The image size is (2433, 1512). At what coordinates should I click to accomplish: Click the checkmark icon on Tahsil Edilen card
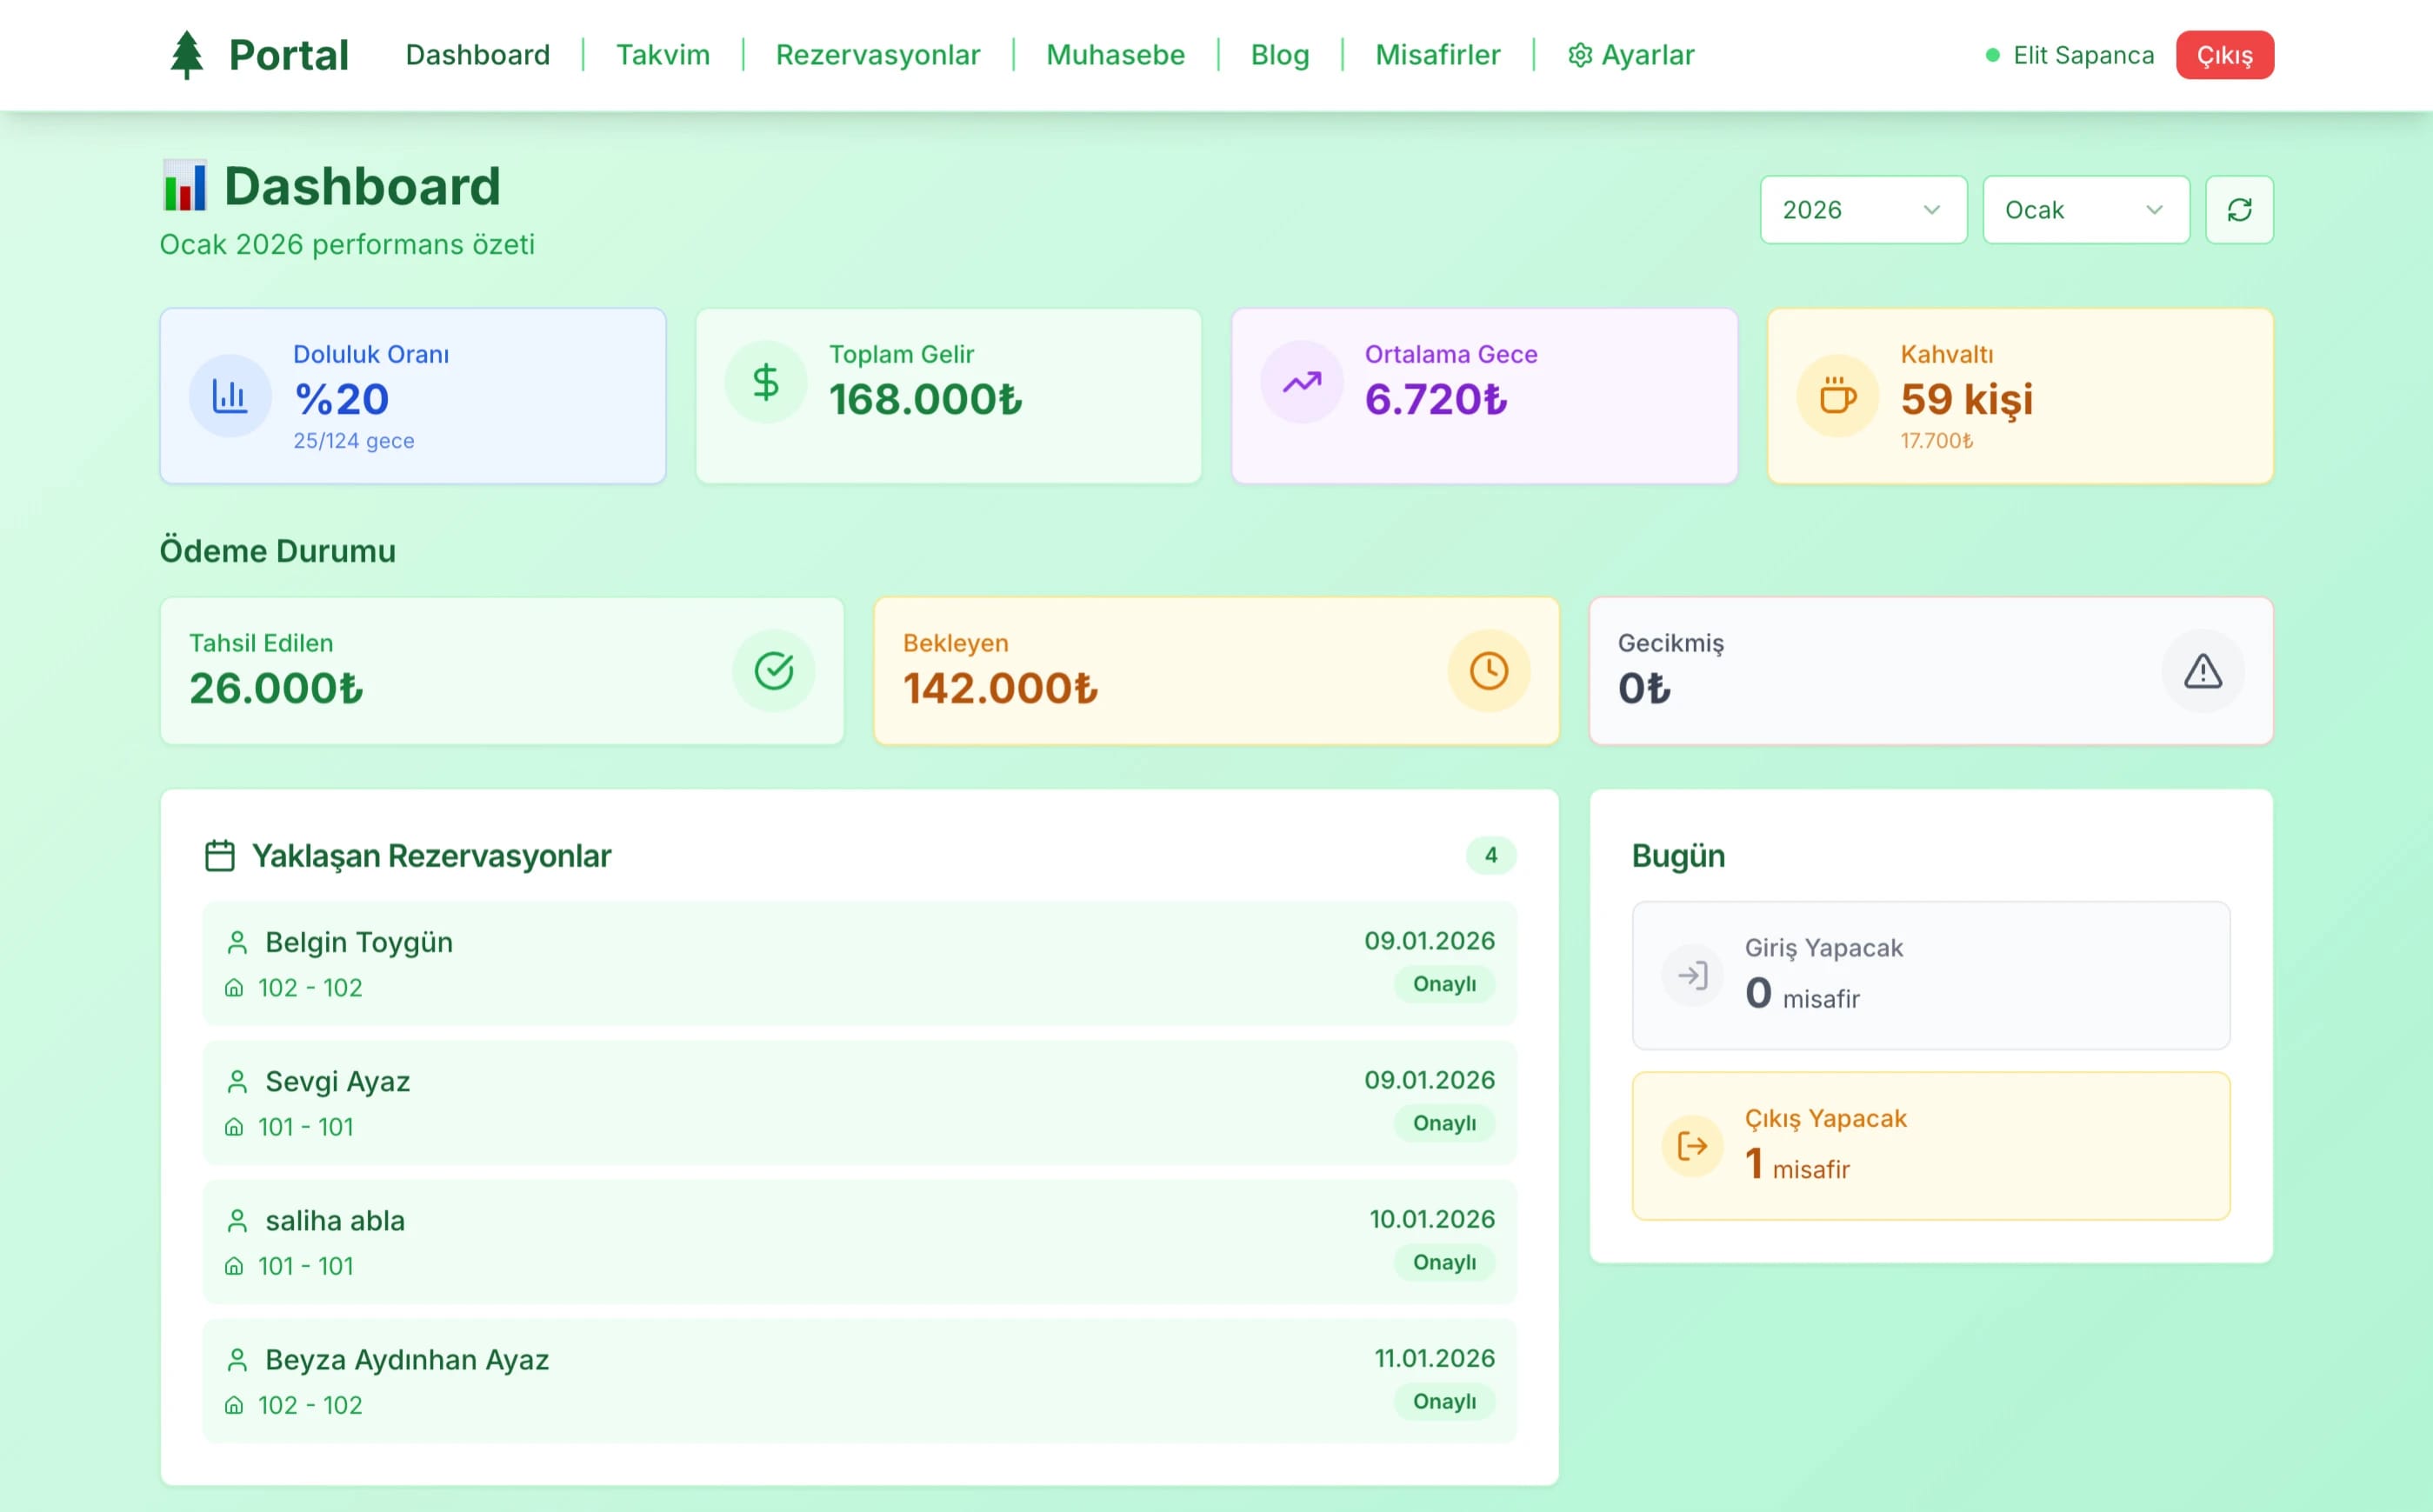click(774, 671)
